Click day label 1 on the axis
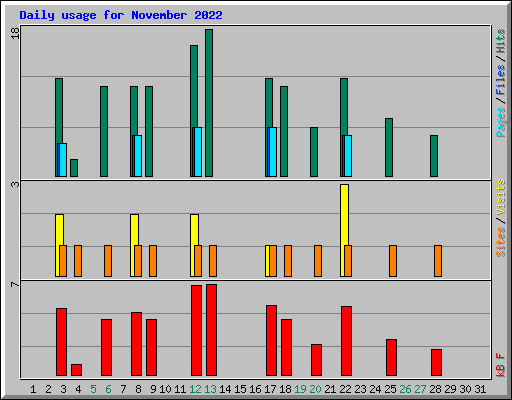Viewport: 512px width, 400px height. 33,389
